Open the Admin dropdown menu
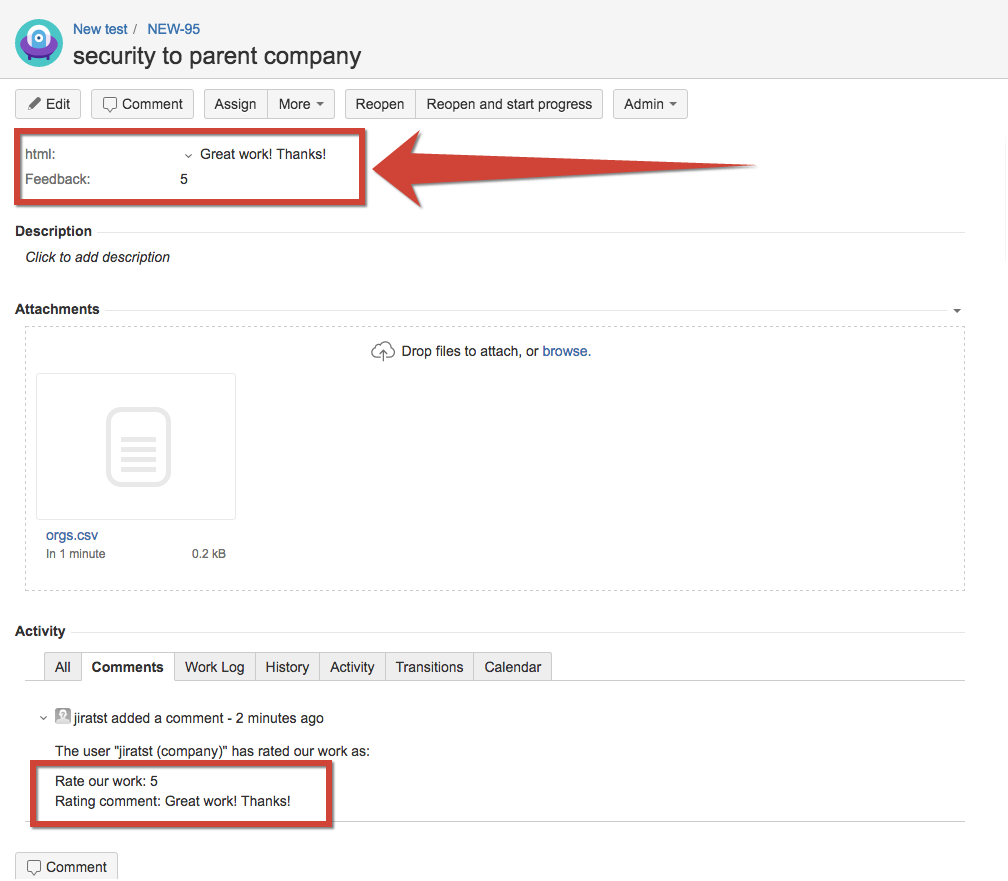 coord(650,104)
